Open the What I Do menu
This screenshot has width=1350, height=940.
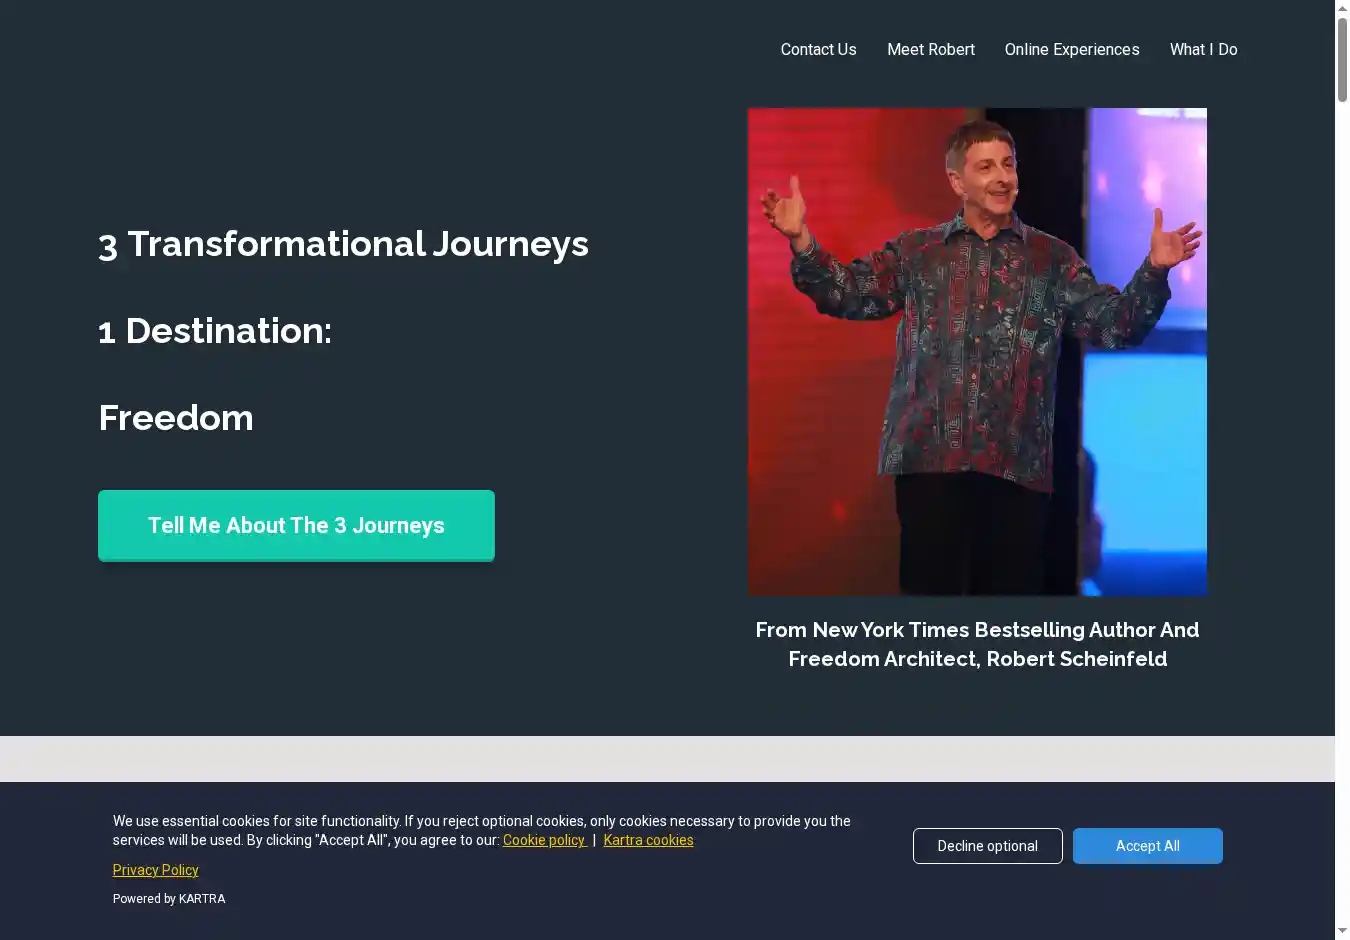[x=1203, y=49]
